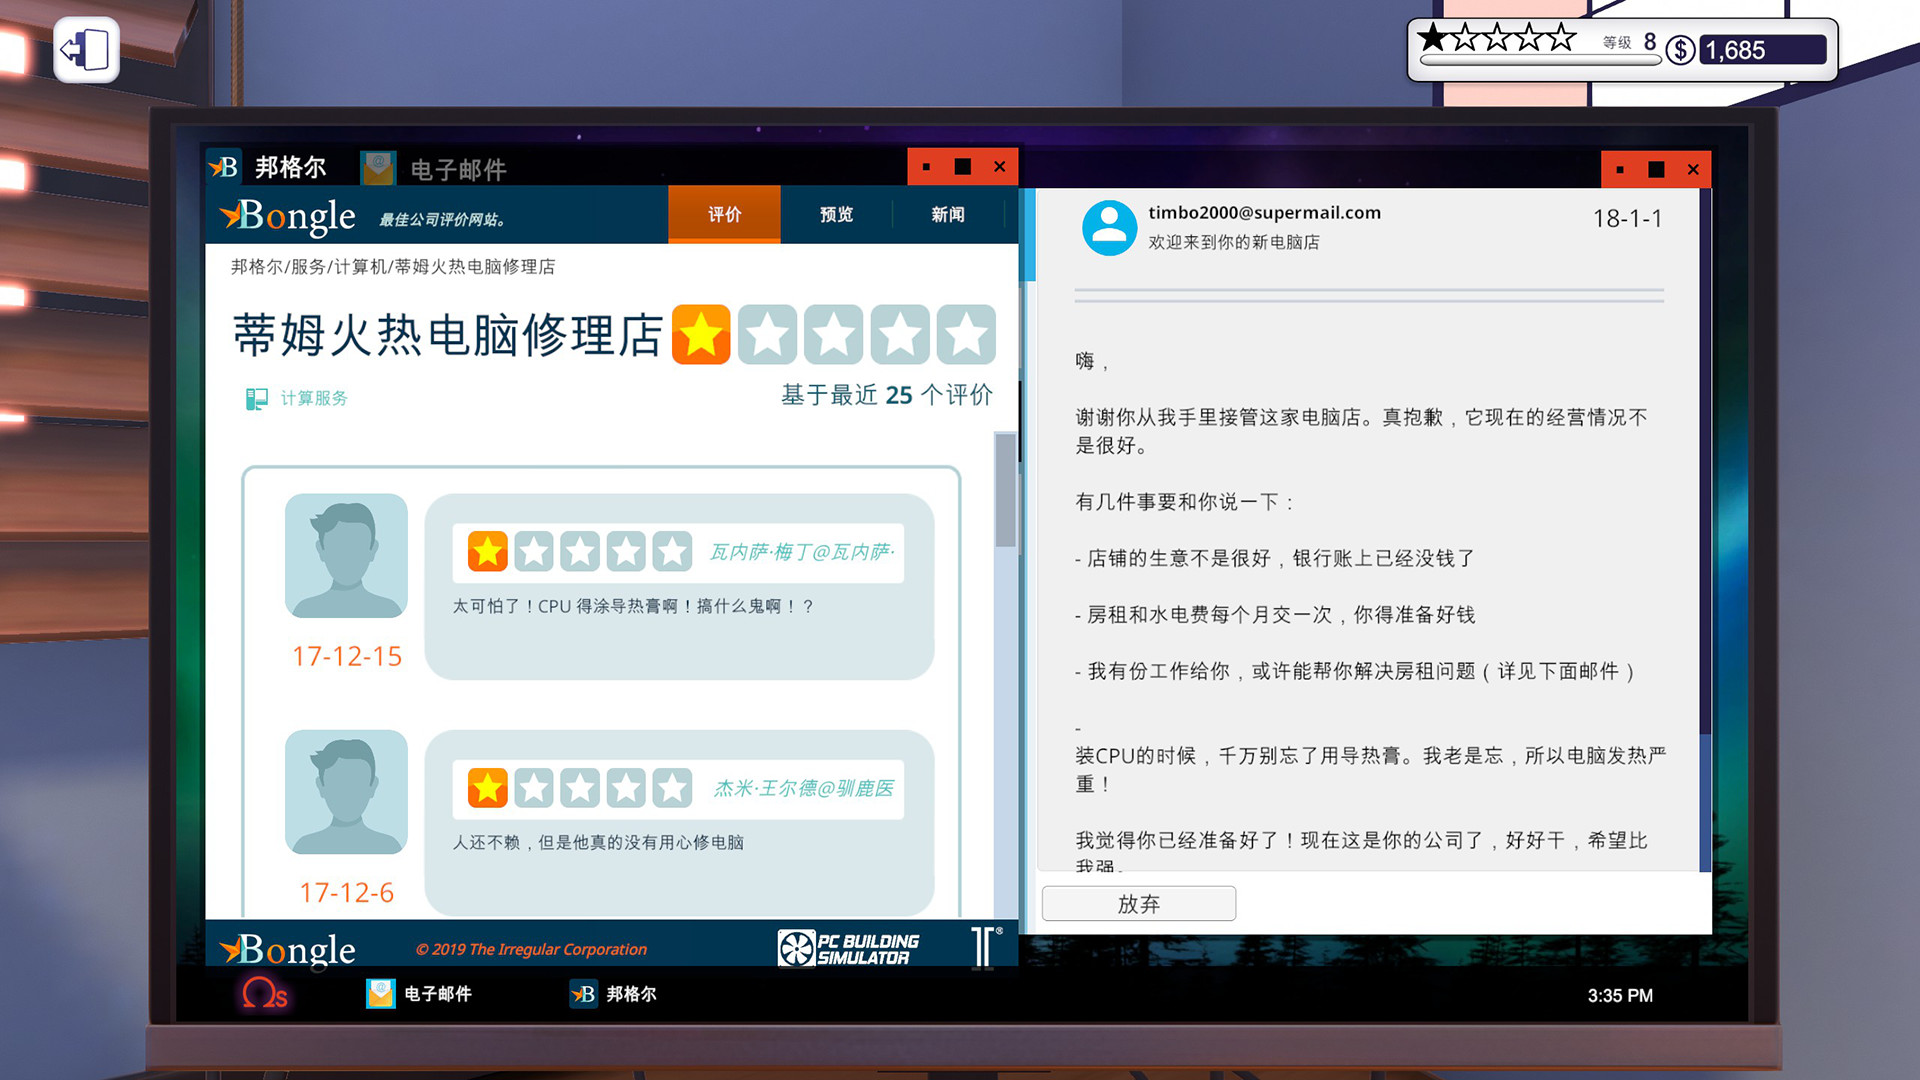This screenshot has width=1920, height=1080.
Task: Click the reviewer avatar dated 17-12-15
Action: coord(346,555)
